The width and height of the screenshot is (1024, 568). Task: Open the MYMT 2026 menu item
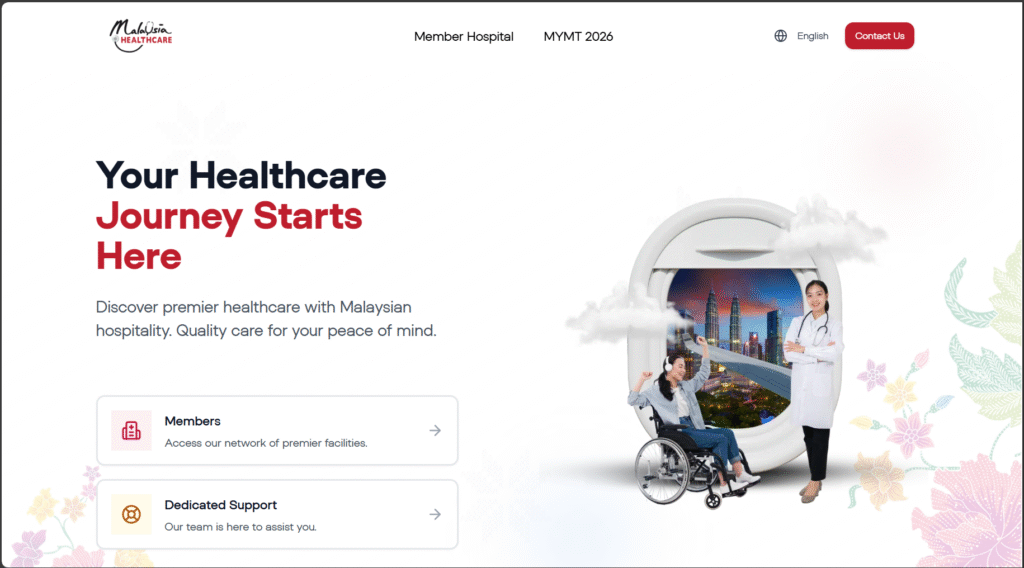578,37
